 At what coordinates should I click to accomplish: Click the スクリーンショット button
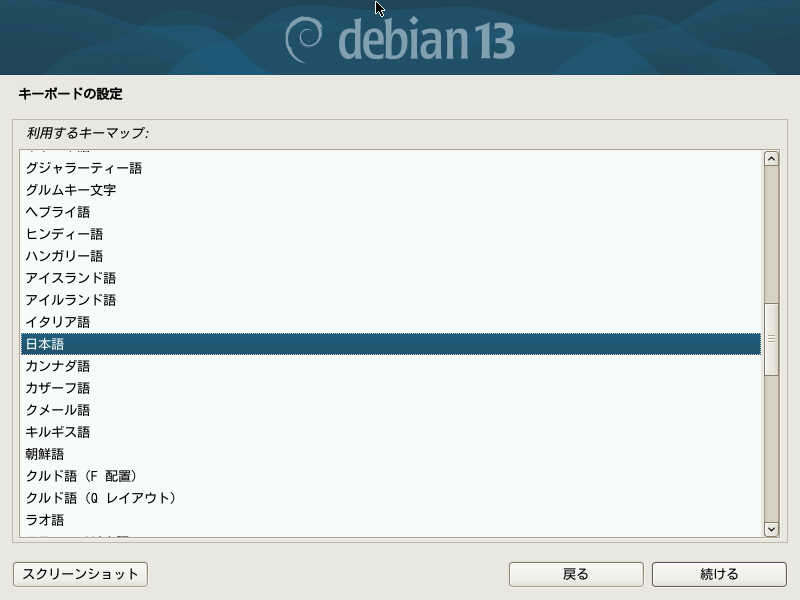81,574
